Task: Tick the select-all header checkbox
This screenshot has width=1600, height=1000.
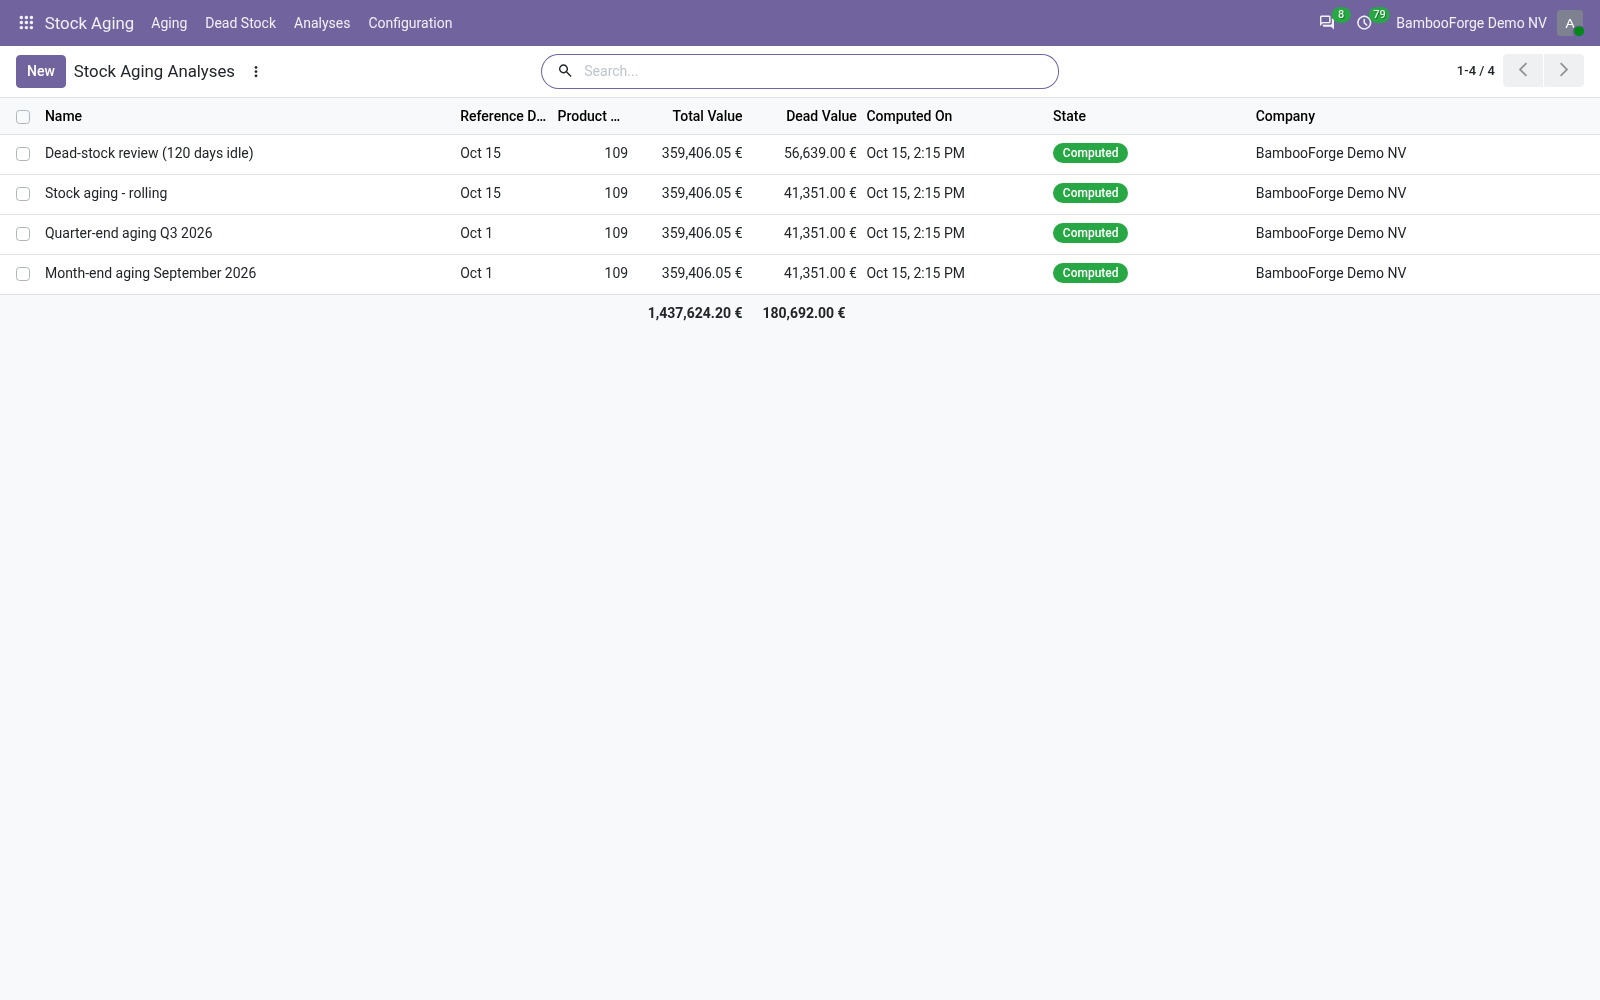Action: click(x=23, y=117)
